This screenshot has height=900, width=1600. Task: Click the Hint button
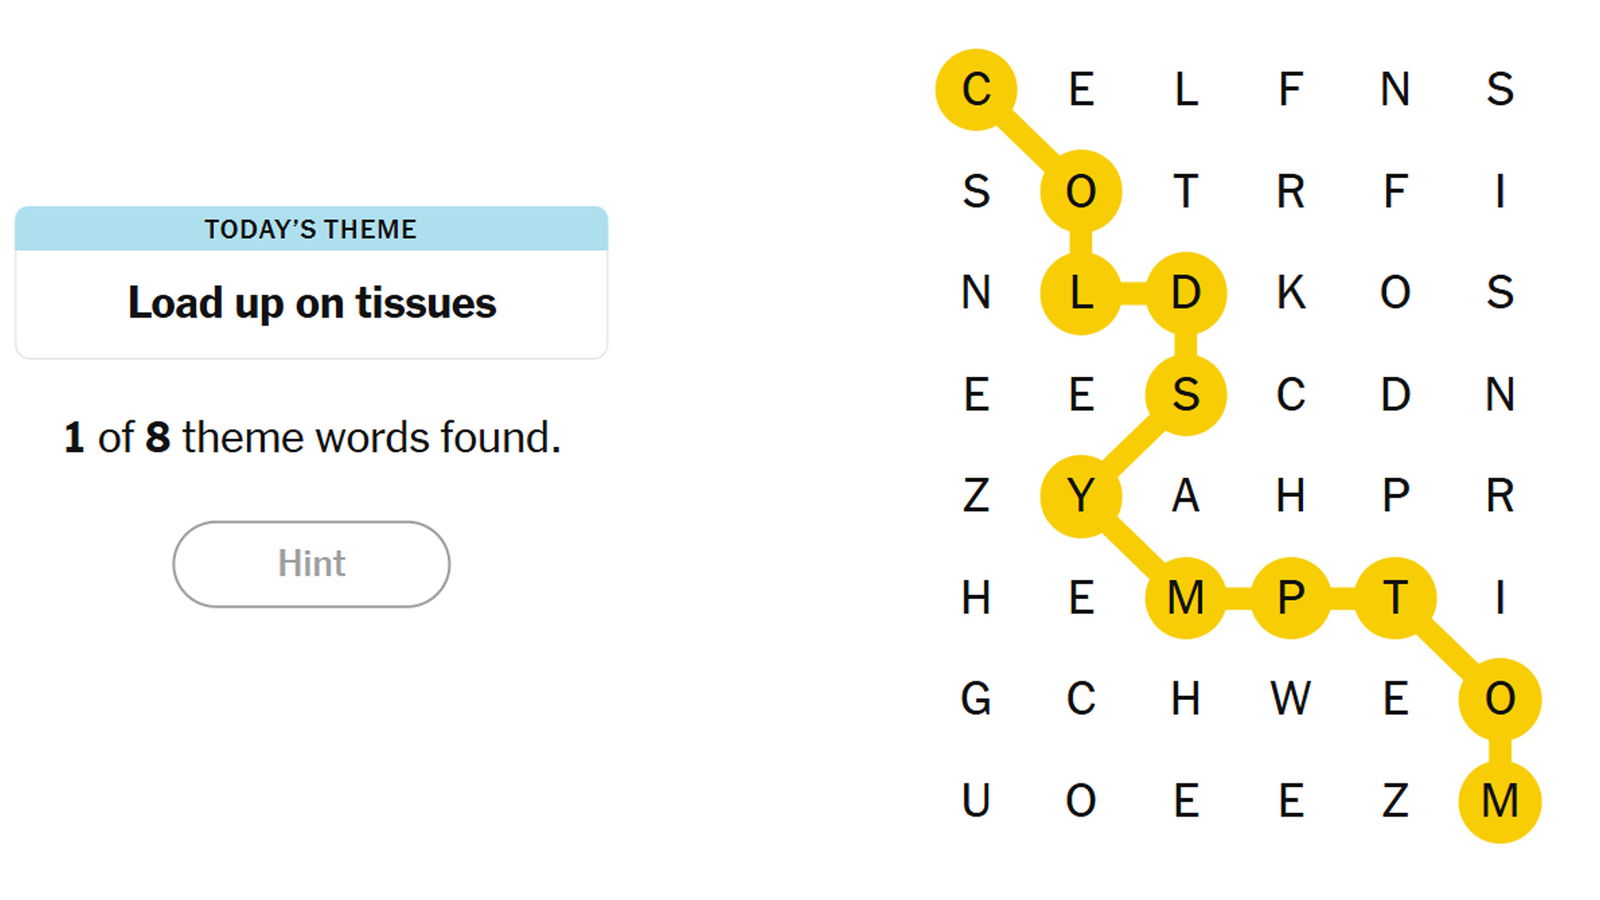click(311, 564)
